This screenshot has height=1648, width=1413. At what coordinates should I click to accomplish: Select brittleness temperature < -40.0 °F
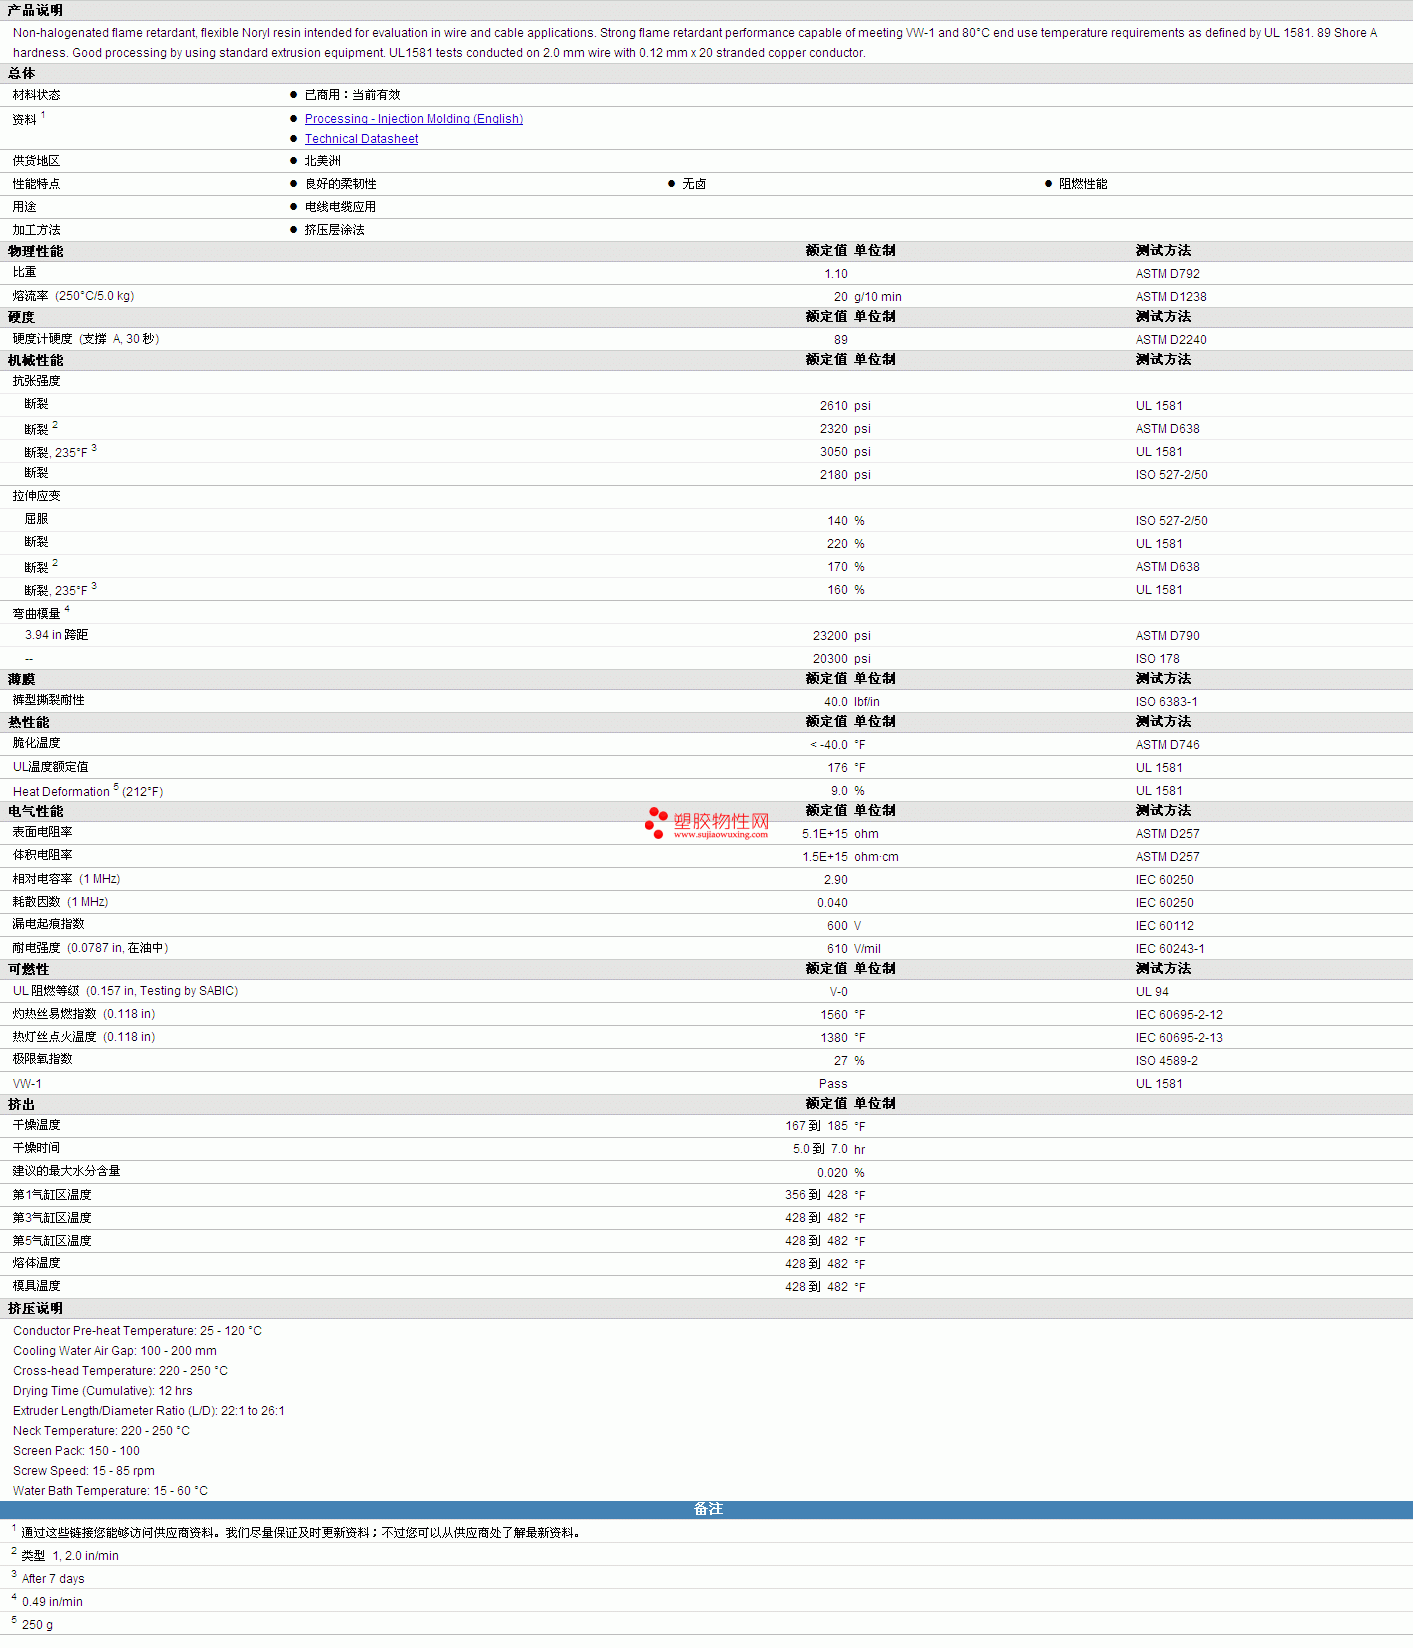tap(838, 745)
